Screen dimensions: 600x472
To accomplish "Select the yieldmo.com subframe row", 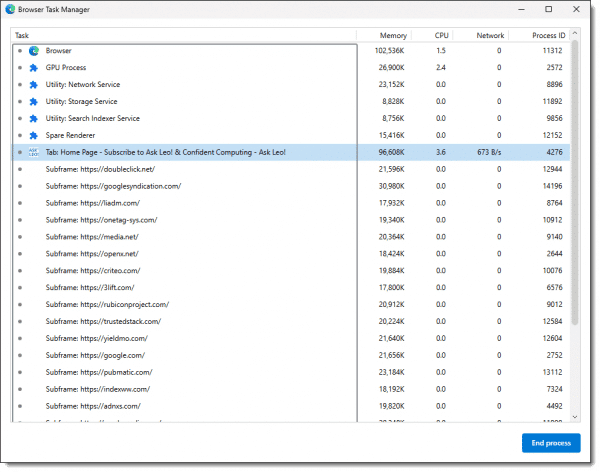I will coord(291,338).
